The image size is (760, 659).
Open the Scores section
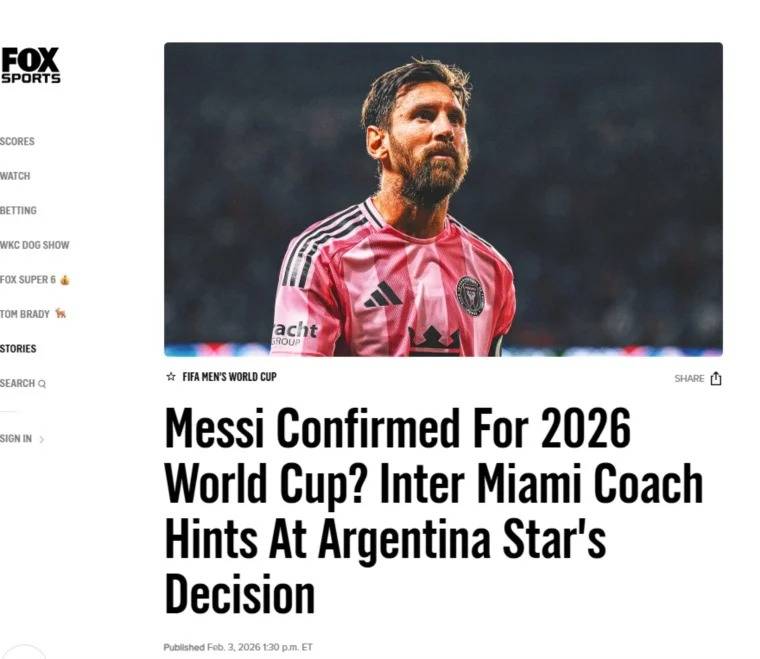[17, 142]
